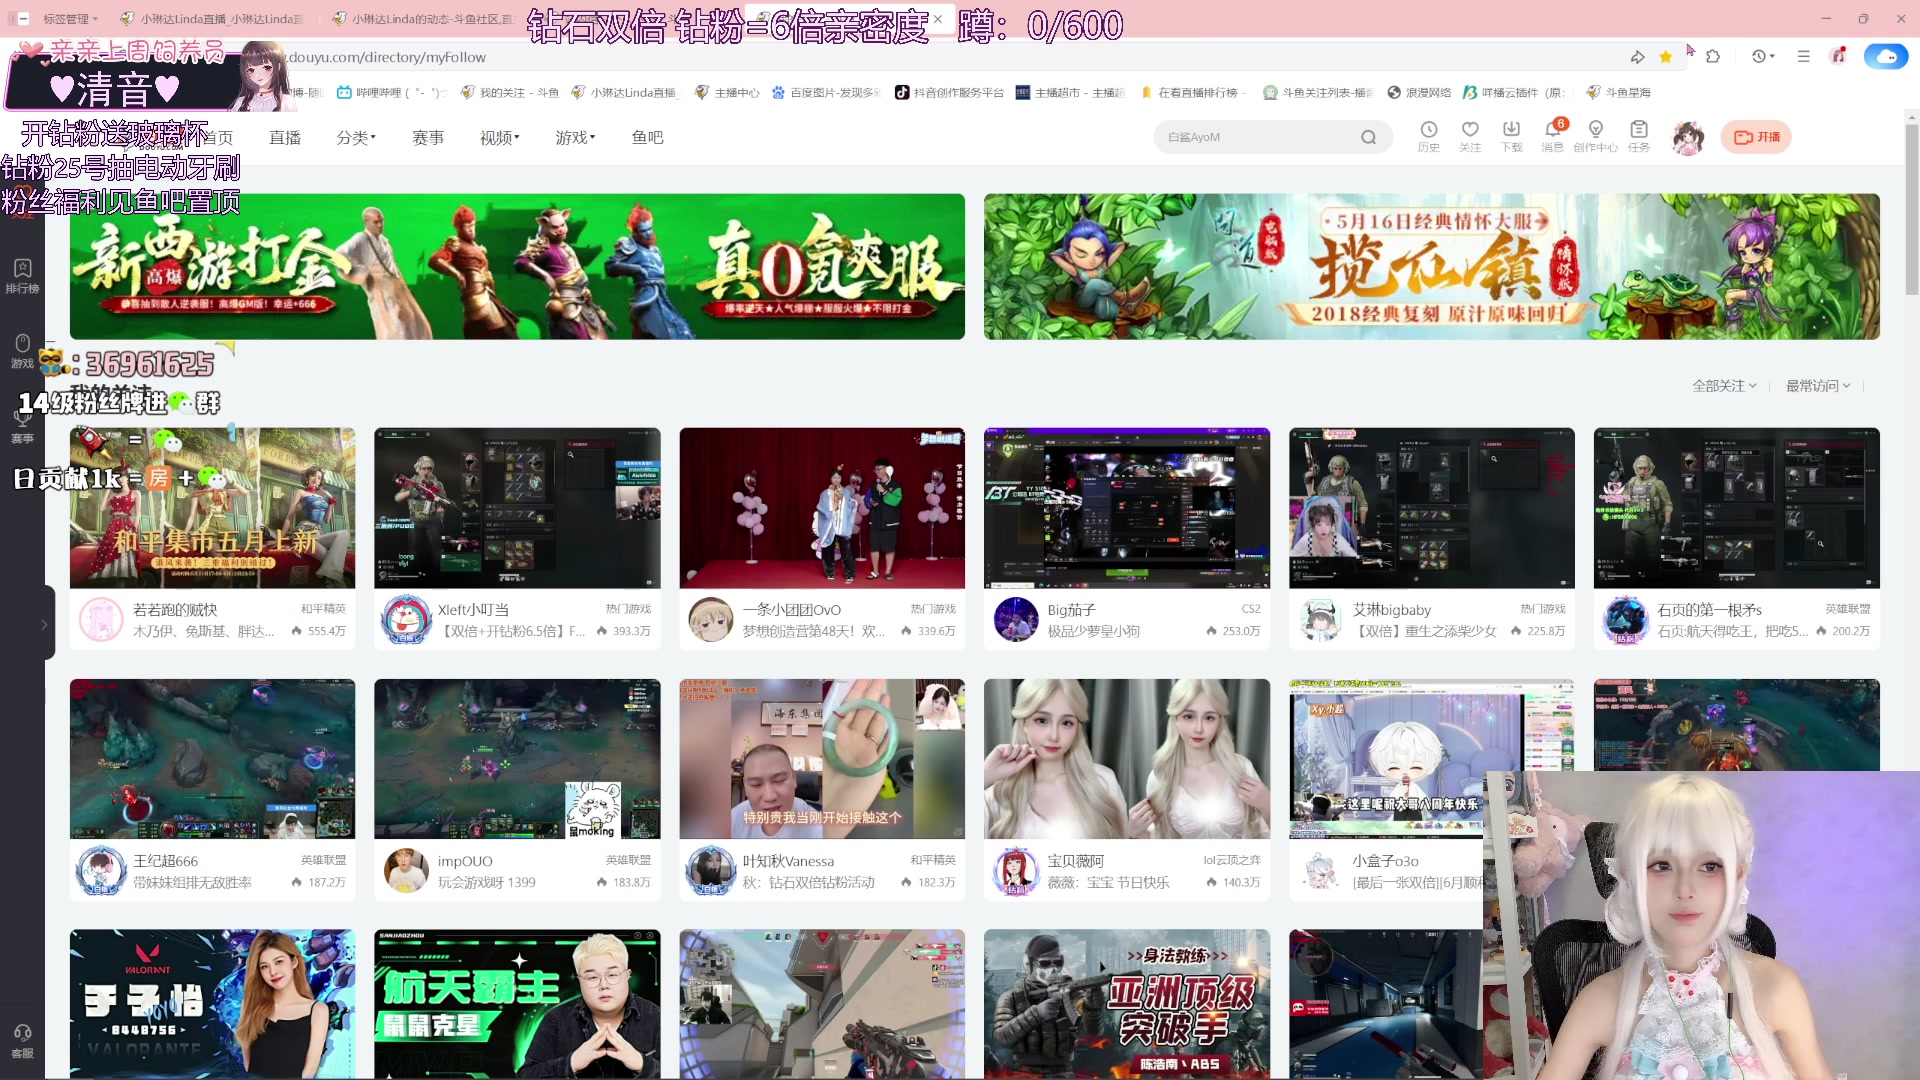Open 若若跑的贼快 stream thumbnail
Viewport: 1920px width, 1080px height.
[x=212, y=508]
